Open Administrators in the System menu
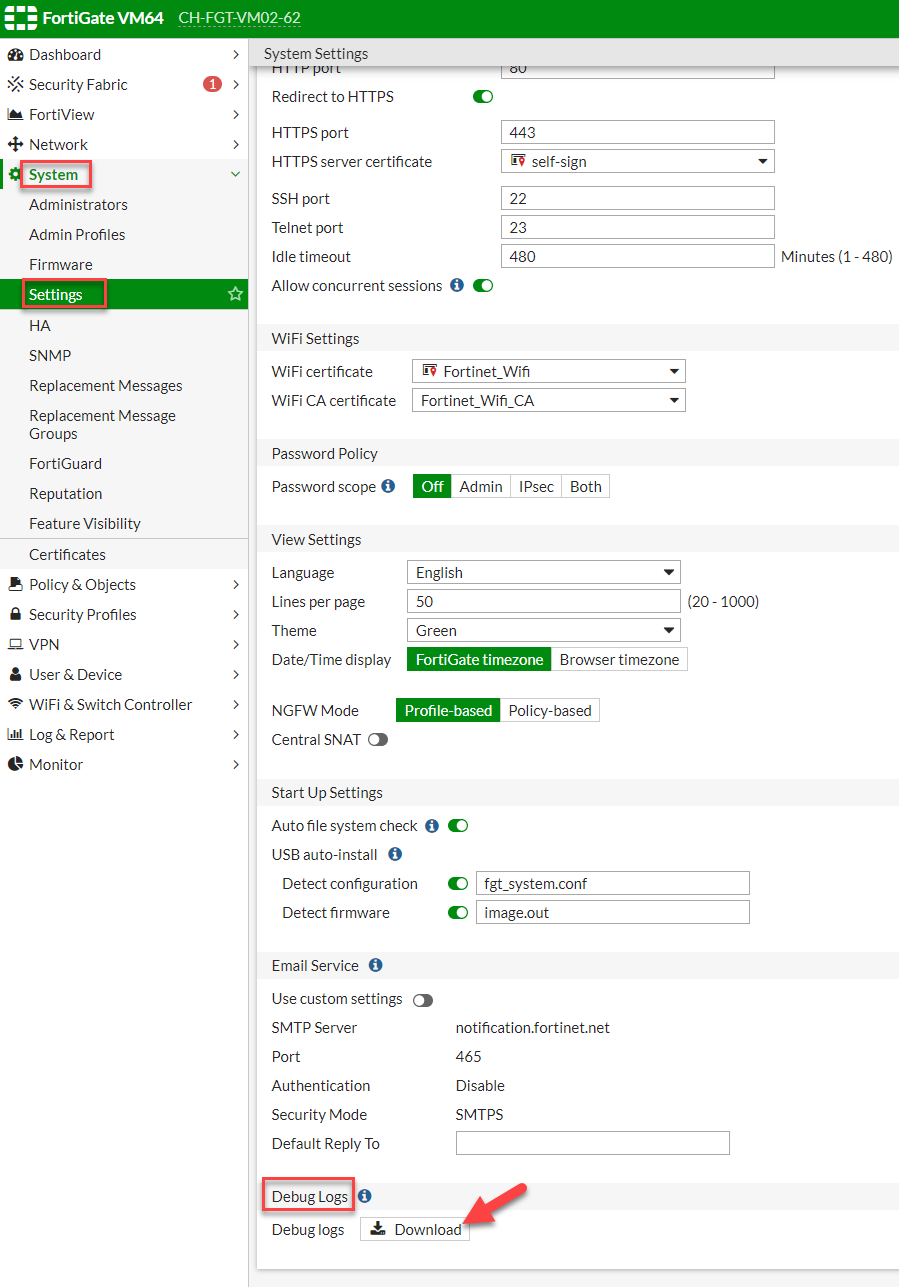The height and width of the screenshot is (1287, 899). click(x=78, y=204)
